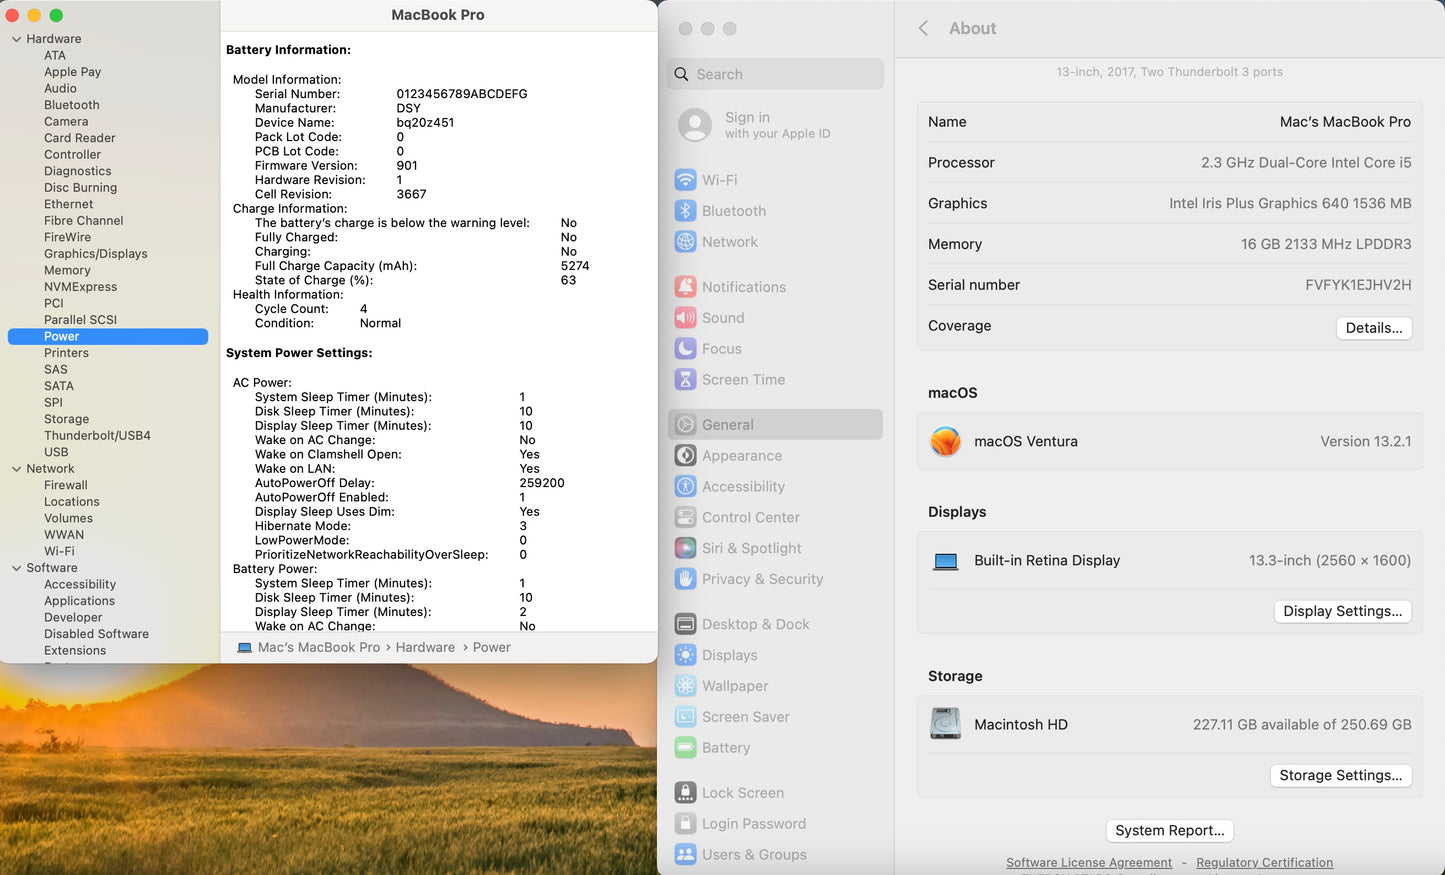Viewport: 1445px width, 875px height.
Task: Select Thunderbolt/USB4 in the sidebar
Action: 97,436
